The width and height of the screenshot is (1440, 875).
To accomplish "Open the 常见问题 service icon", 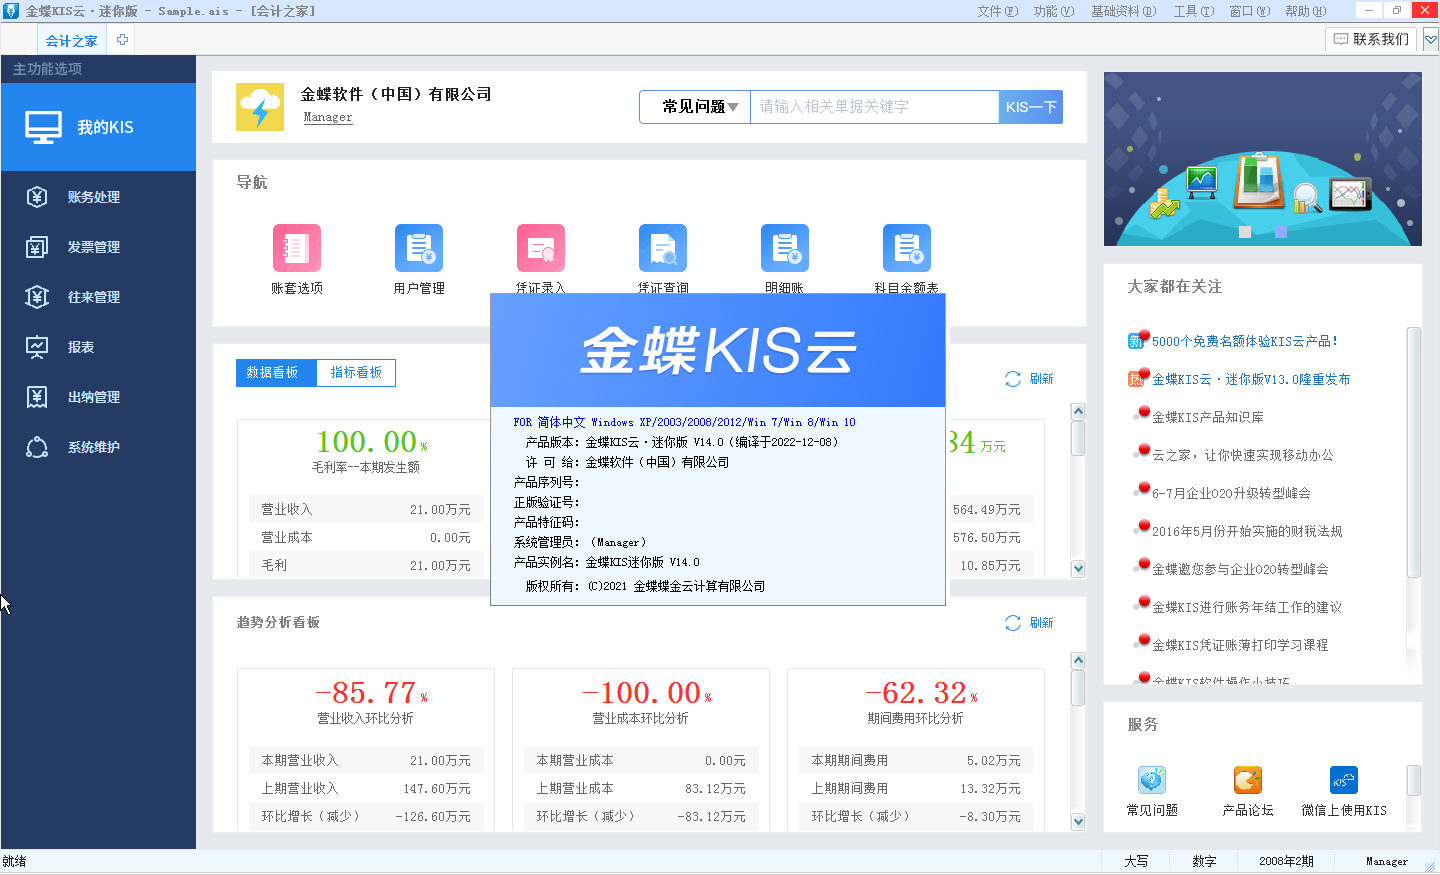I will [x=1152, y=780].
